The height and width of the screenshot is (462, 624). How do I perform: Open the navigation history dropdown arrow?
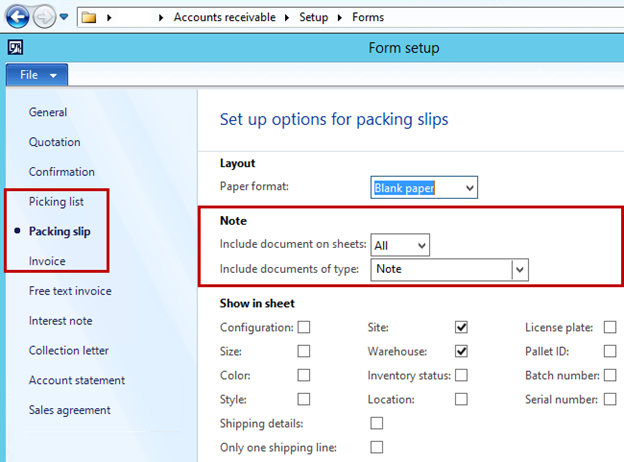pos(64,17)
